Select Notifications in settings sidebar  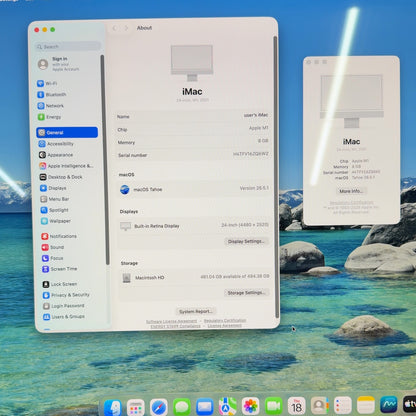coord(59,236)
